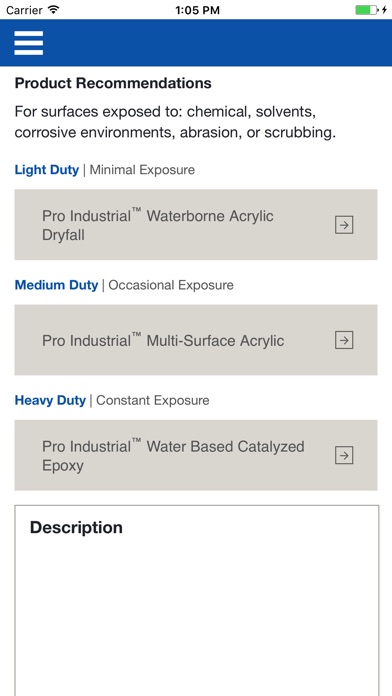Screen dimensions: 392x696
Task: Click the "For surfaces exposed to" paragraph
Action: click(175, 122)
